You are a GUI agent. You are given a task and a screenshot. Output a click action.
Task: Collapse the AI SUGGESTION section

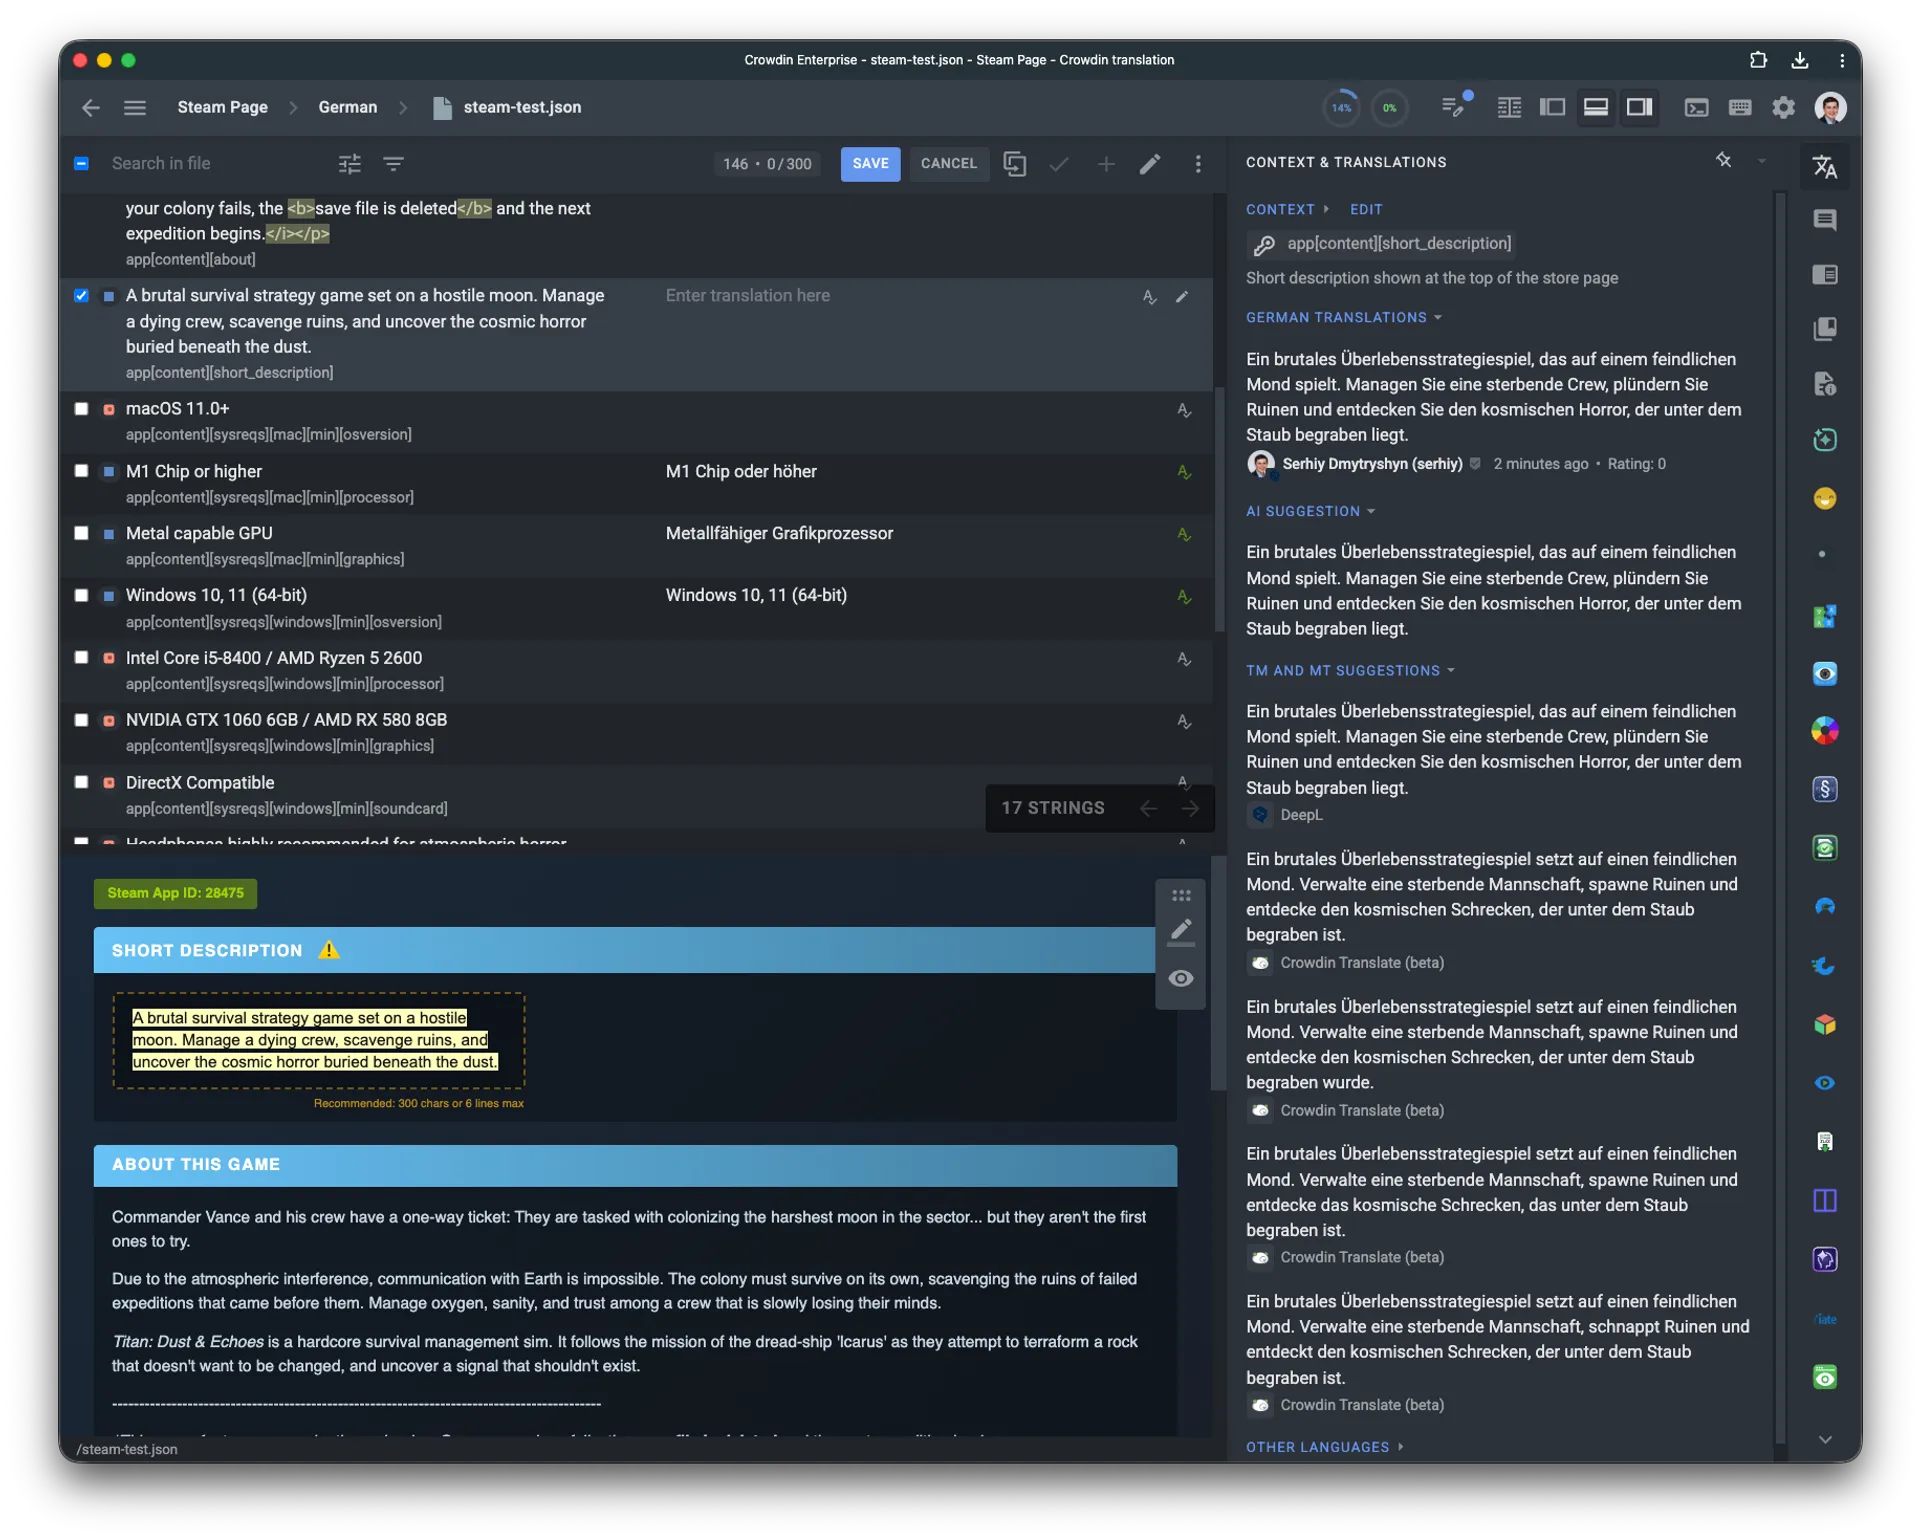[x=1372, y=511]
